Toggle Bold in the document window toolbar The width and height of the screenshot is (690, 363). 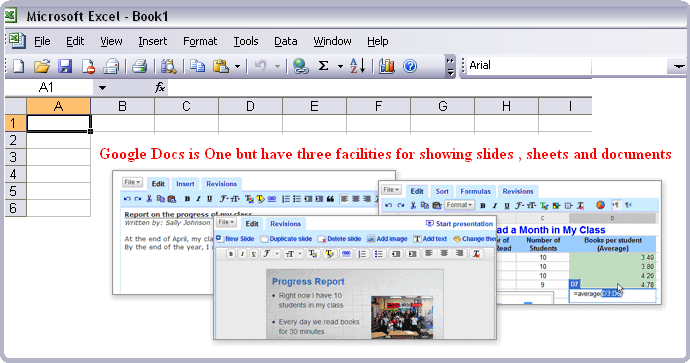click(187, 199)
